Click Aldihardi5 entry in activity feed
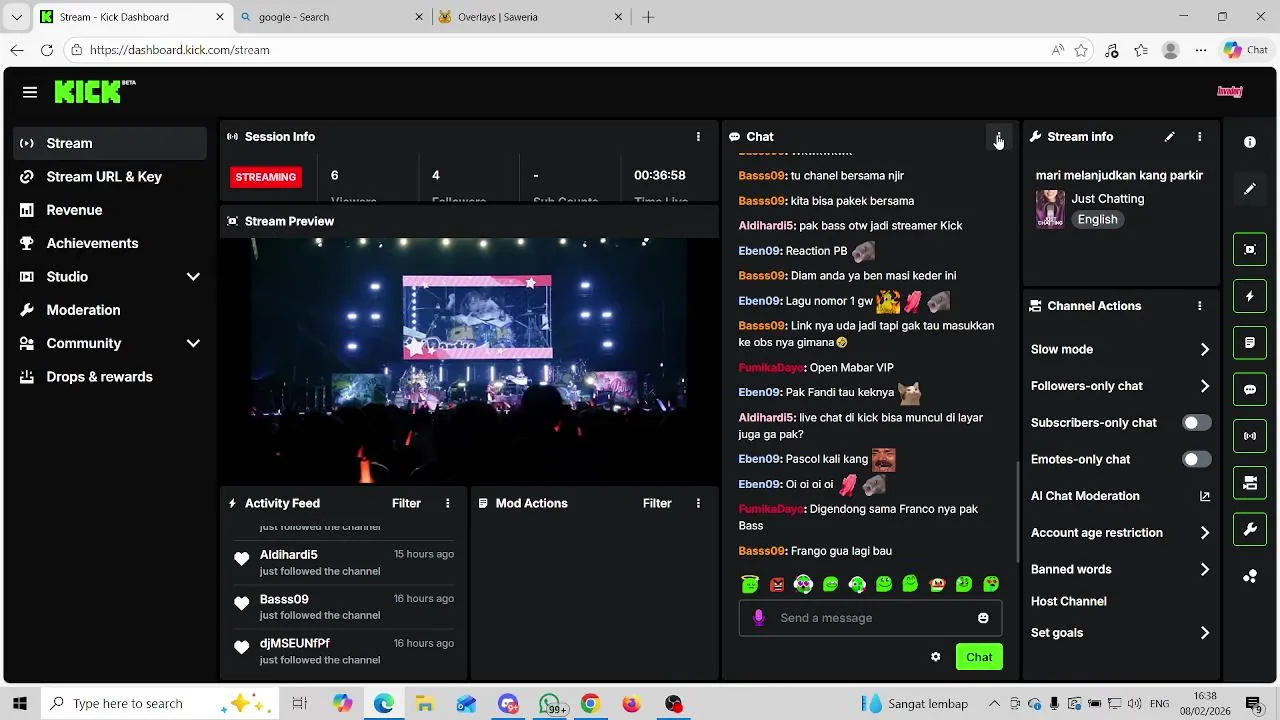The height and width of the screenshot is (720, 1280). point(343,562)
